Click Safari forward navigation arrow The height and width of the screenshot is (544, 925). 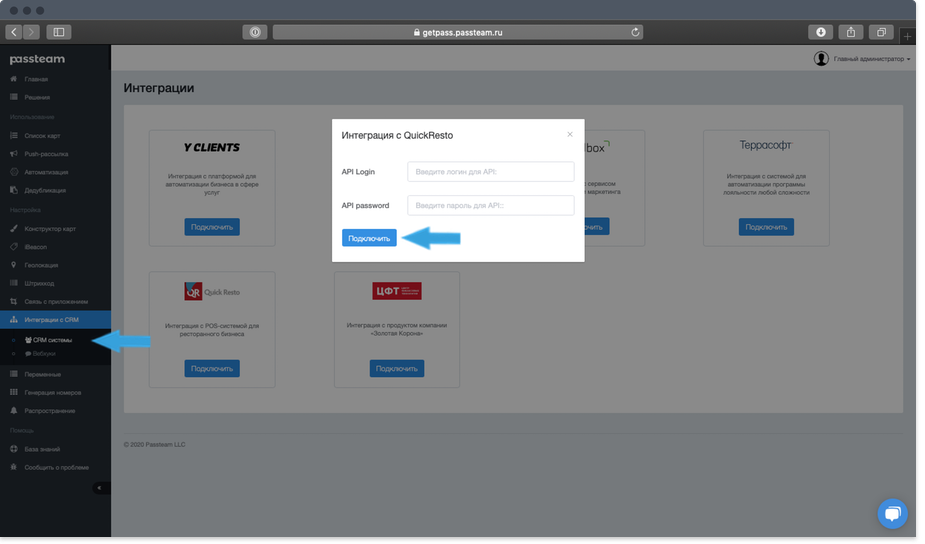coord(31,32)
